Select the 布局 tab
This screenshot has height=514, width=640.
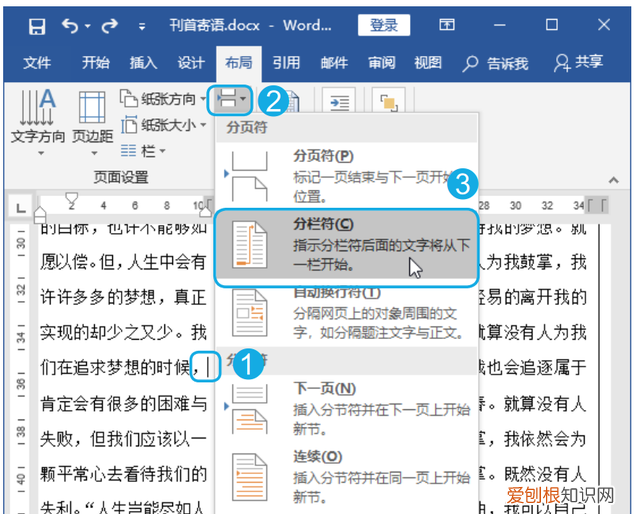tap(238, 63)
